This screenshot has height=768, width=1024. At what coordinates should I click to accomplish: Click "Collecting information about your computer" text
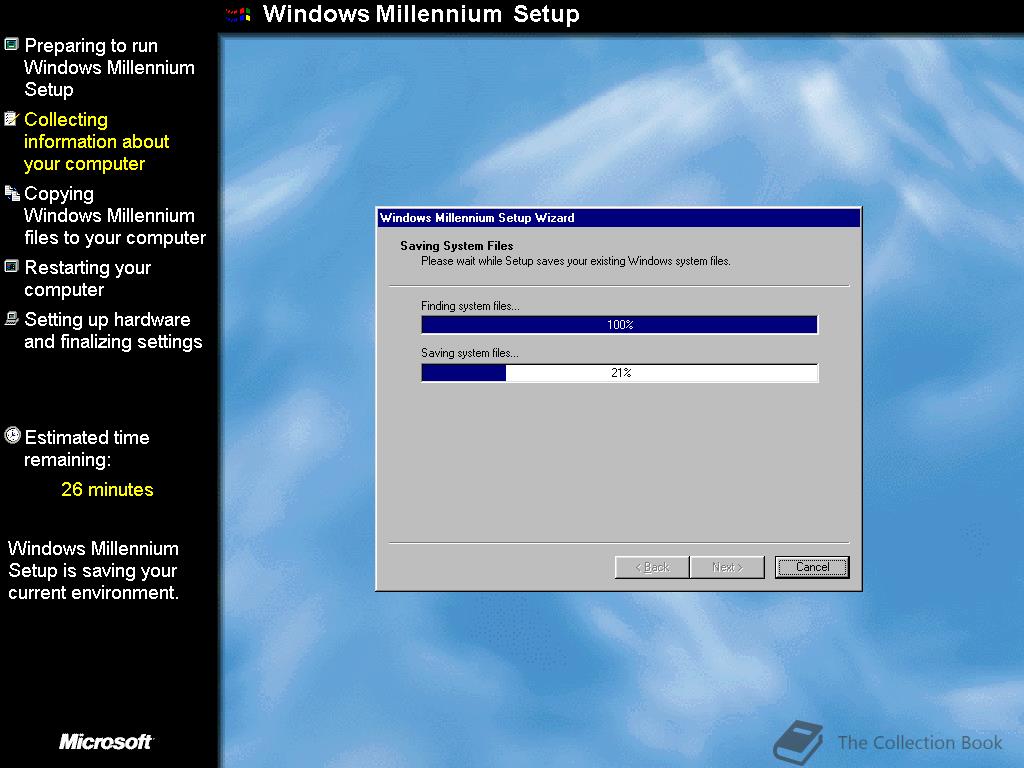tap(96, 142)
